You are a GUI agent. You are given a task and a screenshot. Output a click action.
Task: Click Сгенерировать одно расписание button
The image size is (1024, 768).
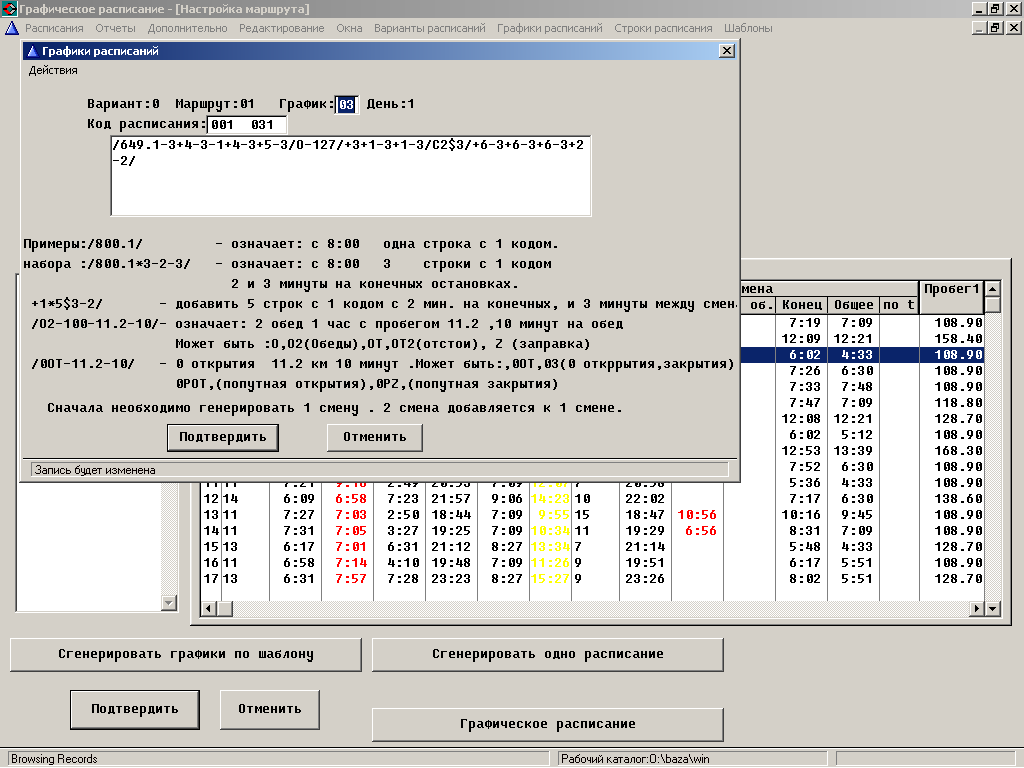547,654
